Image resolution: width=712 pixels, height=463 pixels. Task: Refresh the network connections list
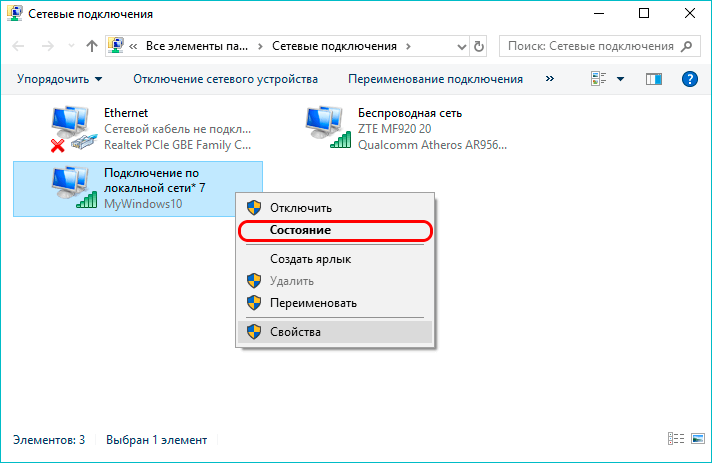tap(479, 46)
